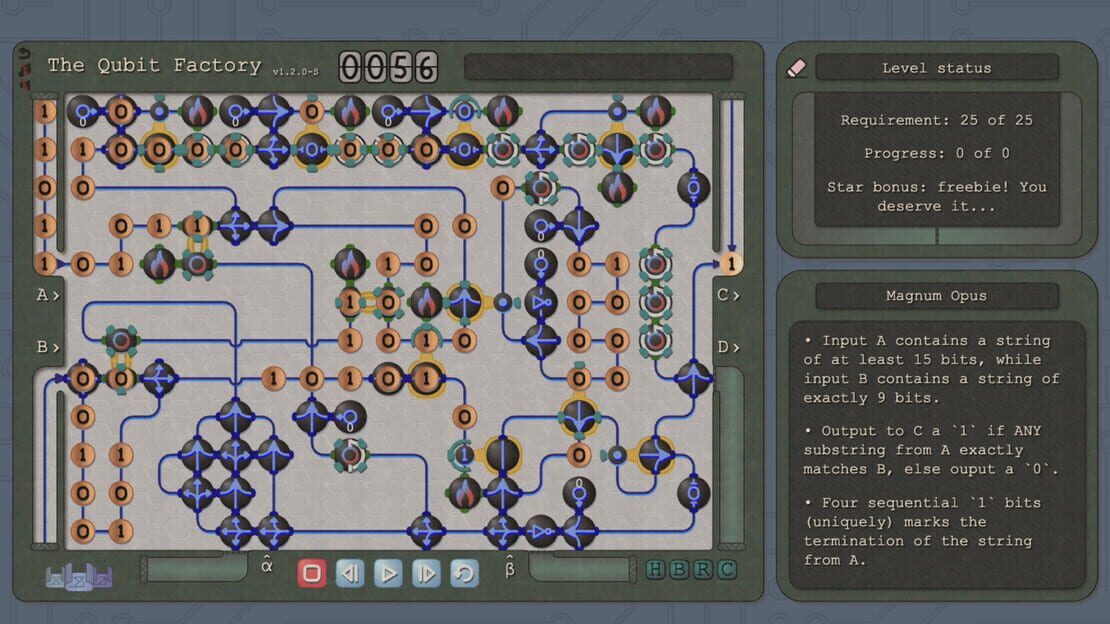Image resolution: width=1110 pixels, height=624 pixels.
Task: Click the 'Requirement: 25 of 25' status line
Action: click(x=937, y=120)
